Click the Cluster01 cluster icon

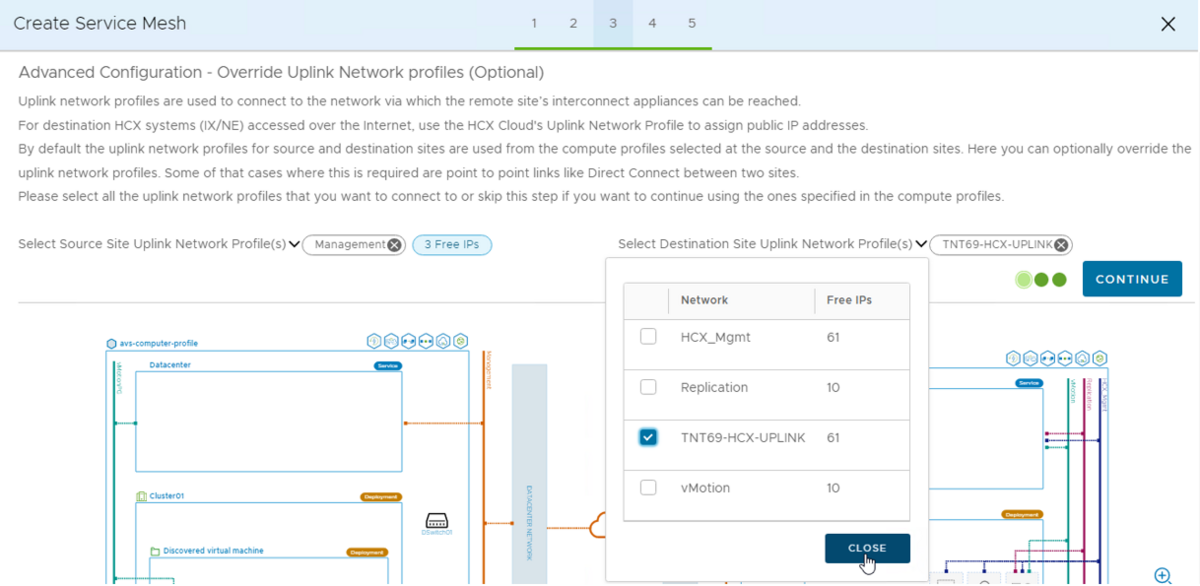tap(141, 496)
